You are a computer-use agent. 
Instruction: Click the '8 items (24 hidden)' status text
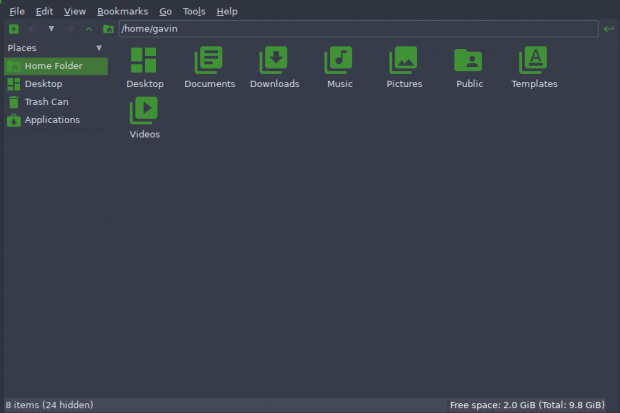coord(49,405)
